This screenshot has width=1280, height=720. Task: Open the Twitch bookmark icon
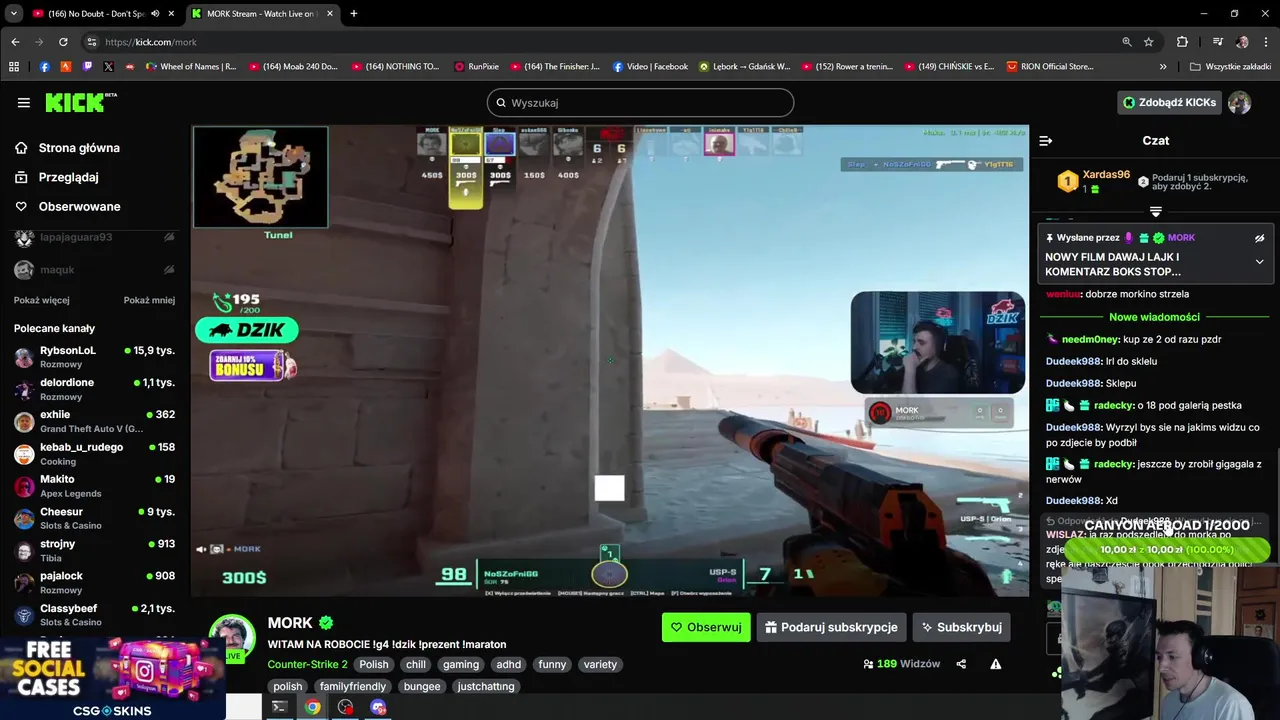tap(87, 67)
